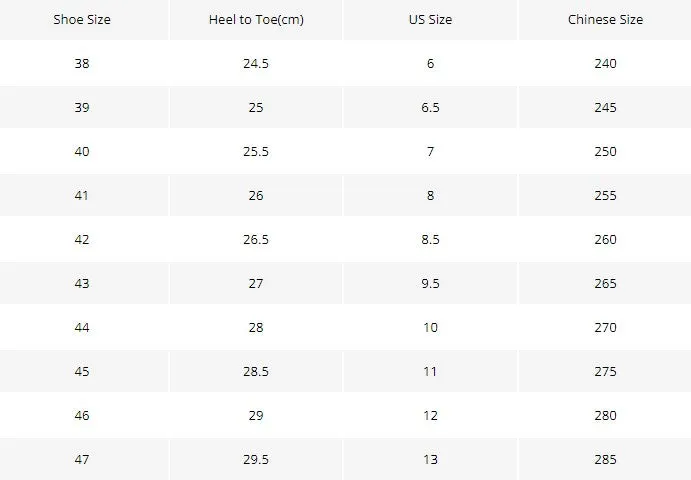Click shoe size 45 cell
This screenshot has height=480, width=691.
click(x=82, y=372)
